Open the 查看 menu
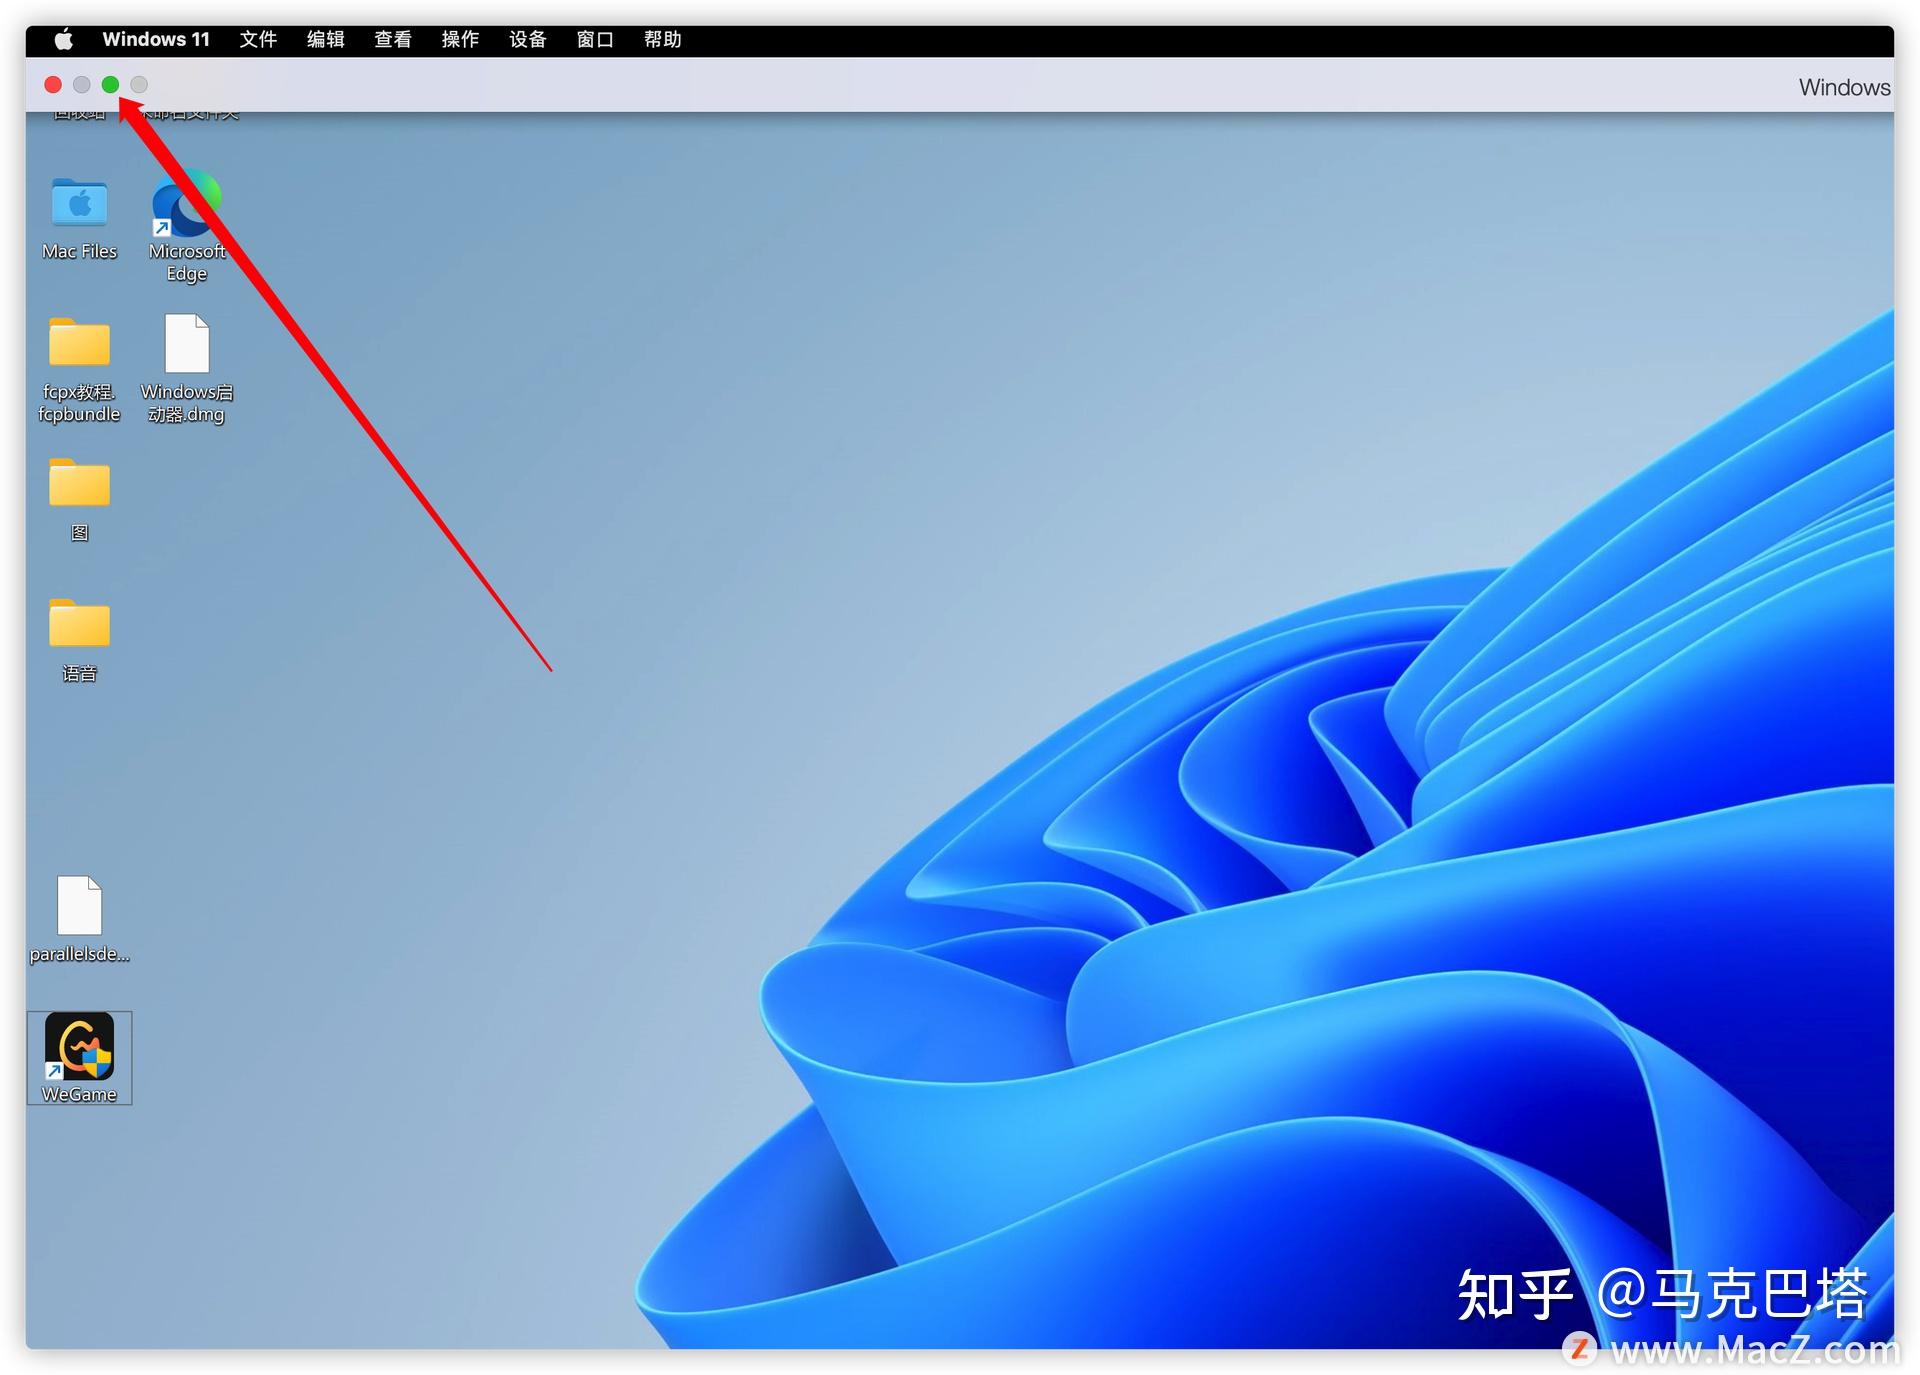The height and width of the screenshot is (1375, 1920). 392,39
